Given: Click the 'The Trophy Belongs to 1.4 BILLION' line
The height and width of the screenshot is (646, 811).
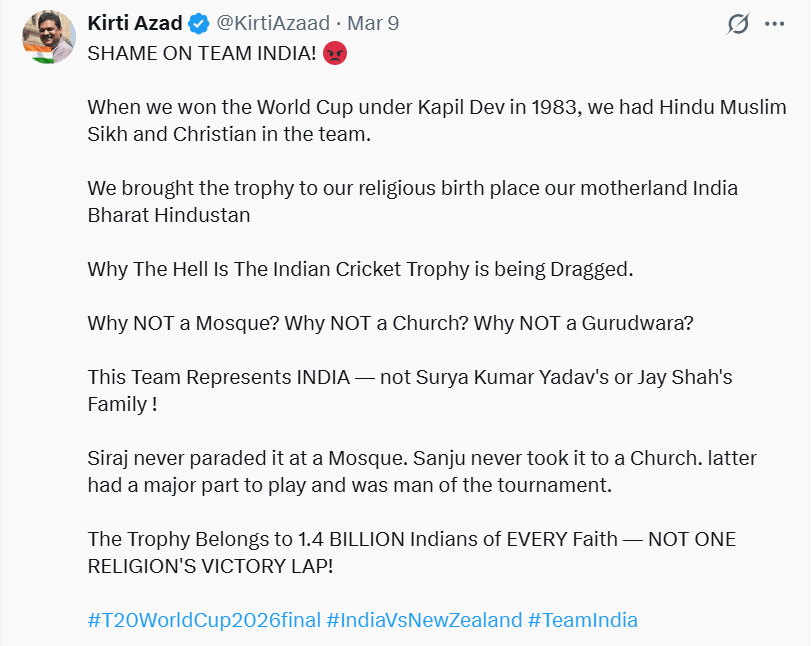Looking at the screenshot, I should point(411,539).
